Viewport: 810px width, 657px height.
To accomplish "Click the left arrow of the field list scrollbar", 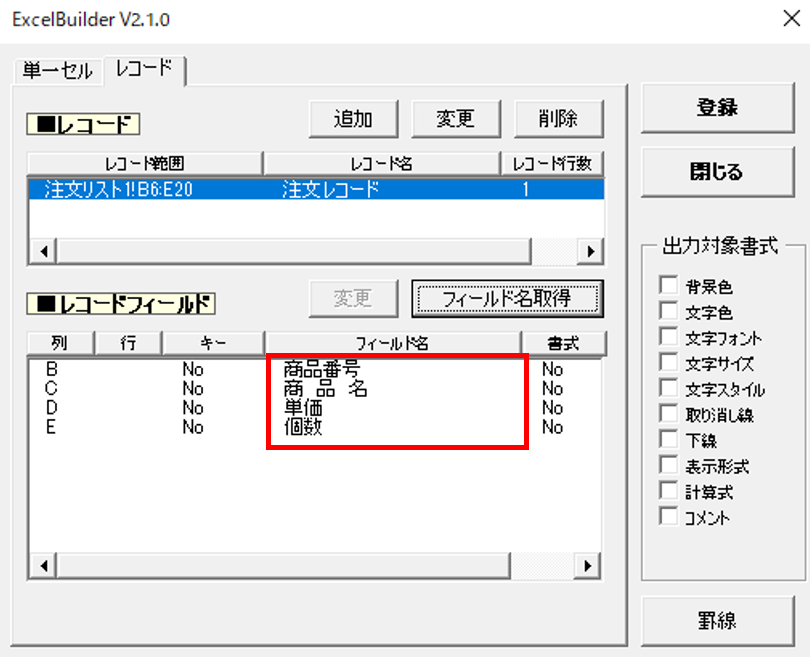I will click(x=44, y=566).
